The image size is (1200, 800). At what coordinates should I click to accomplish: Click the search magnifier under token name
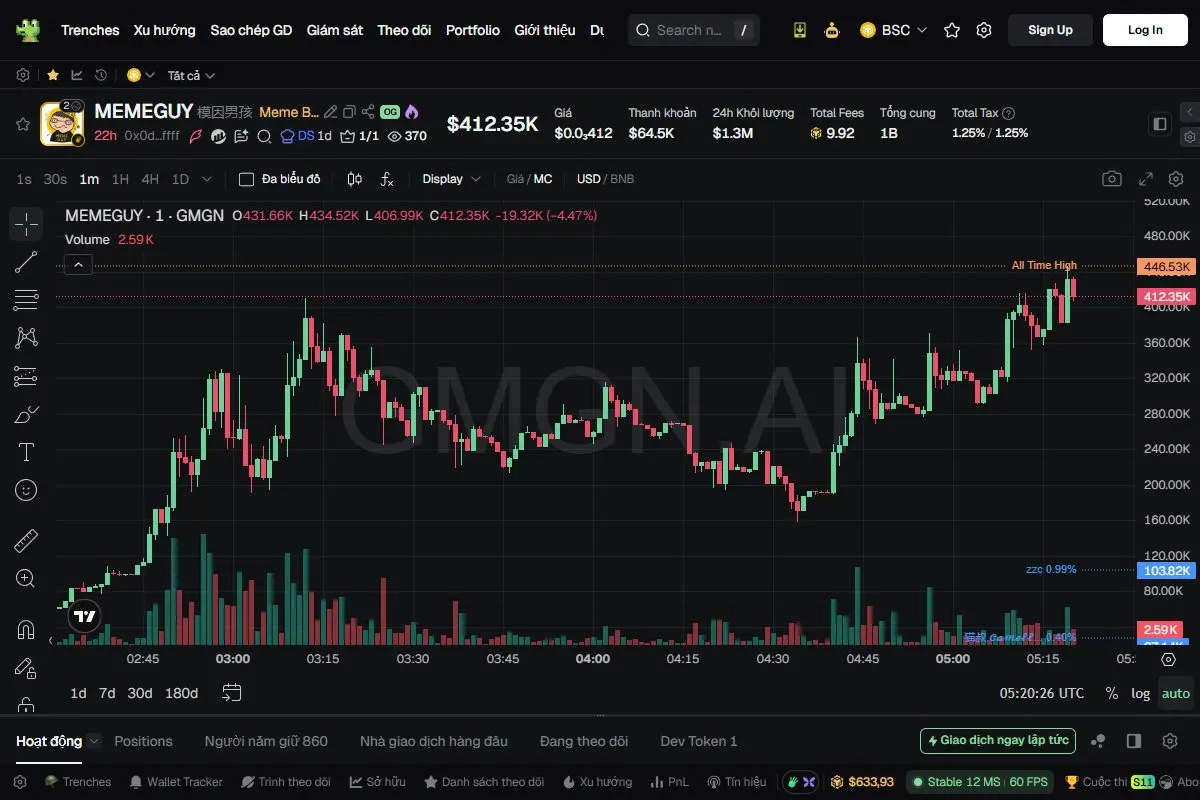(x=264, y=136)
